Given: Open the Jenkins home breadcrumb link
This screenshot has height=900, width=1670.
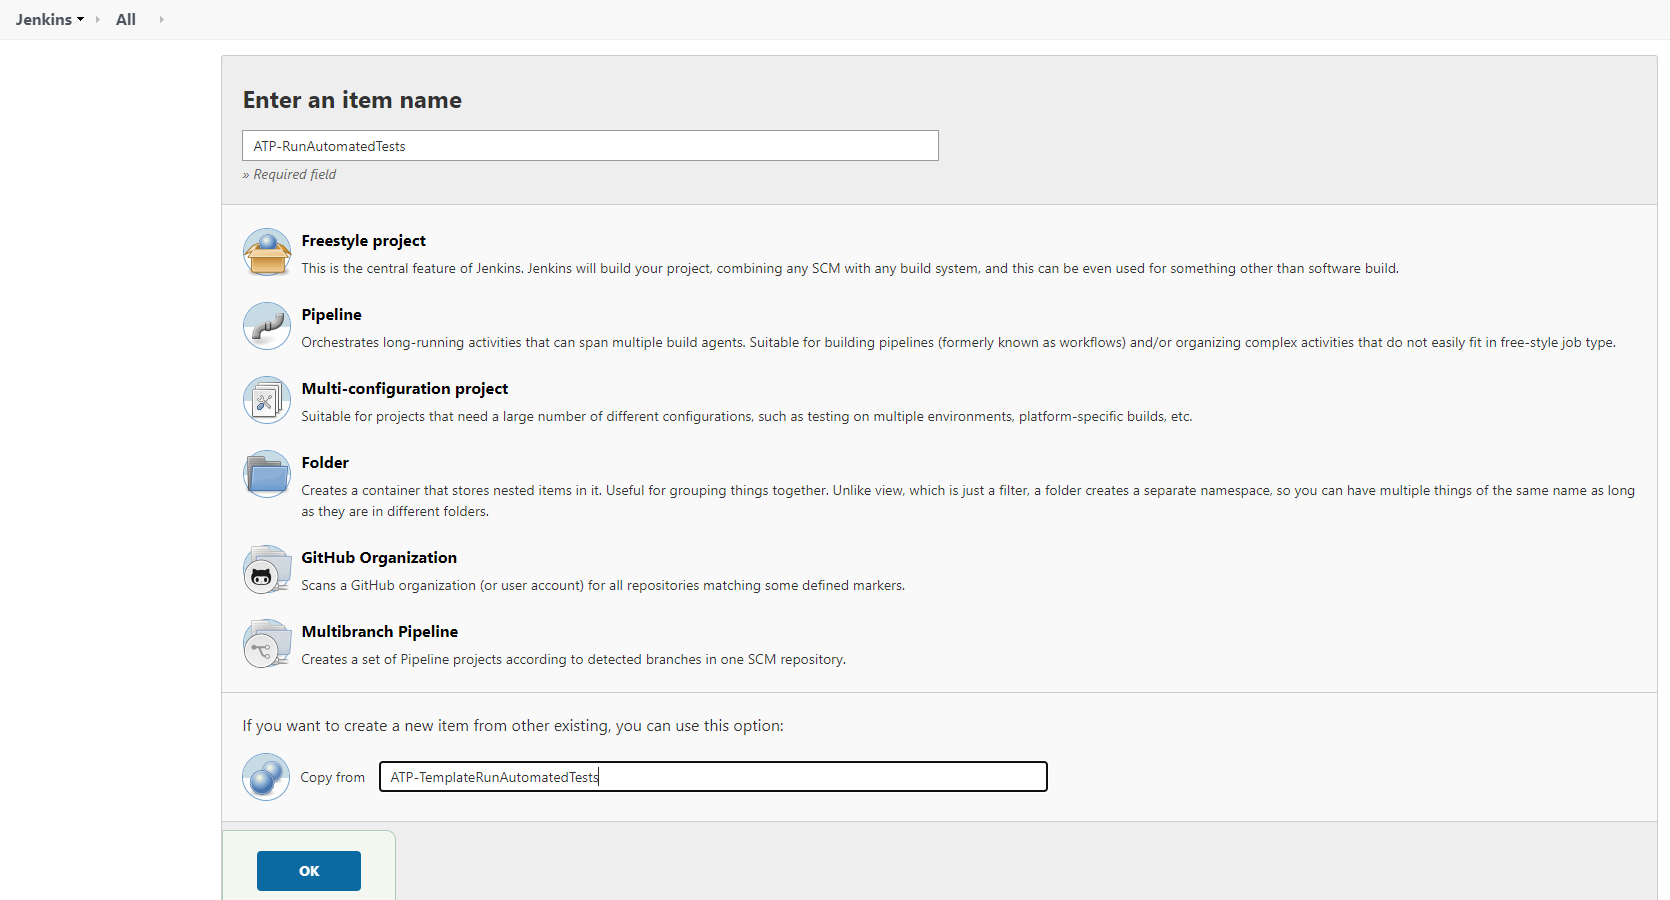Looking at the screenshot, I should point(43,19).
